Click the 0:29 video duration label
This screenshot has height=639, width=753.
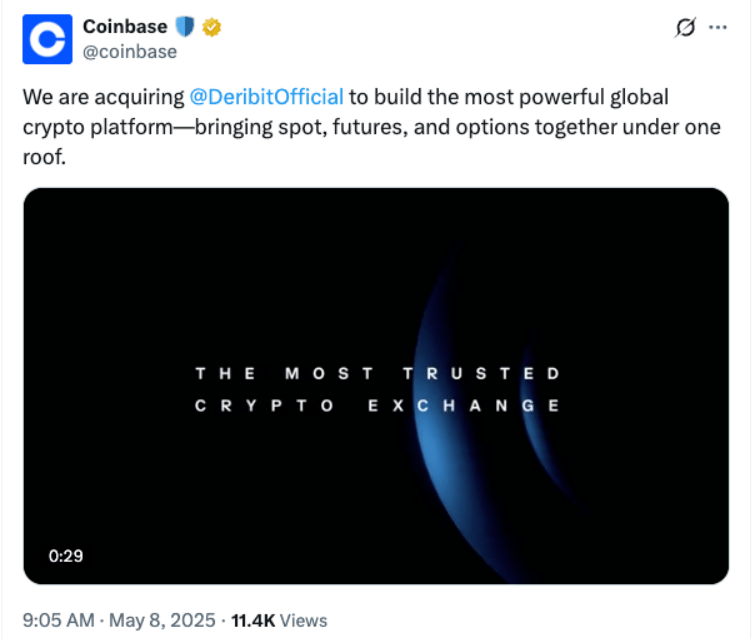(66, 556)
